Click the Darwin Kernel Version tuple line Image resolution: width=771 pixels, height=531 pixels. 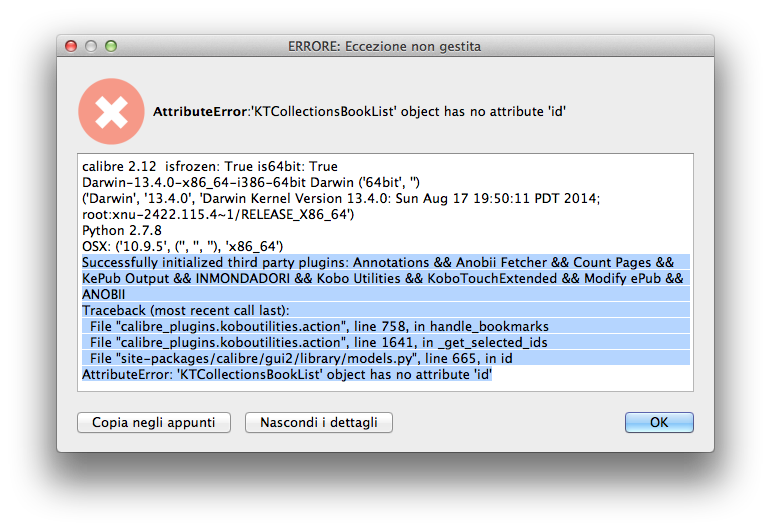click(340, 199)
